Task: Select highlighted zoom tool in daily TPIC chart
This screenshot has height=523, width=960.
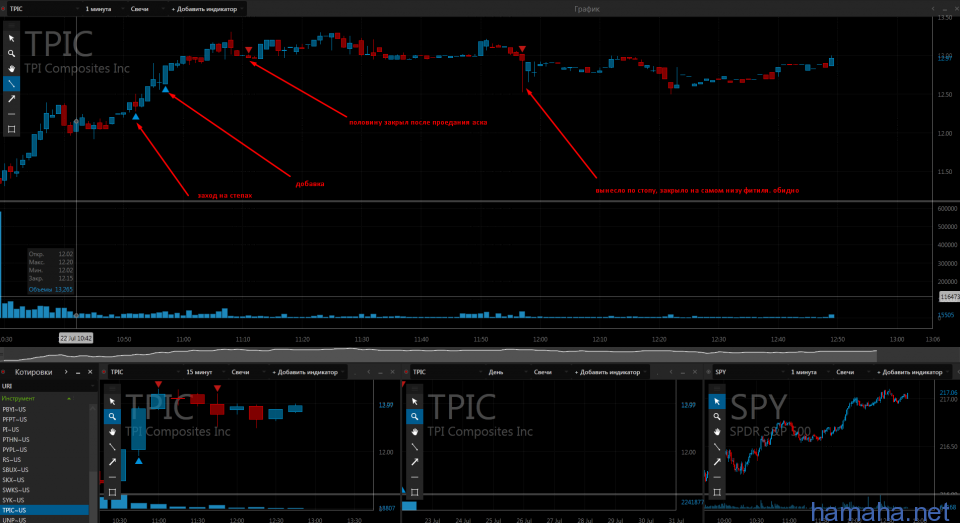Action: coord(414,416)
